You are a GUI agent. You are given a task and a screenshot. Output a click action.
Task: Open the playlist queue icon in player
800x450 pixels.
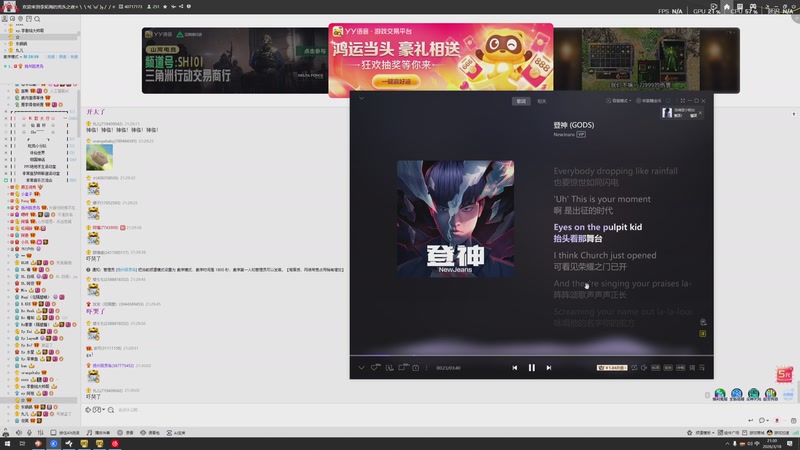point(702,367)
